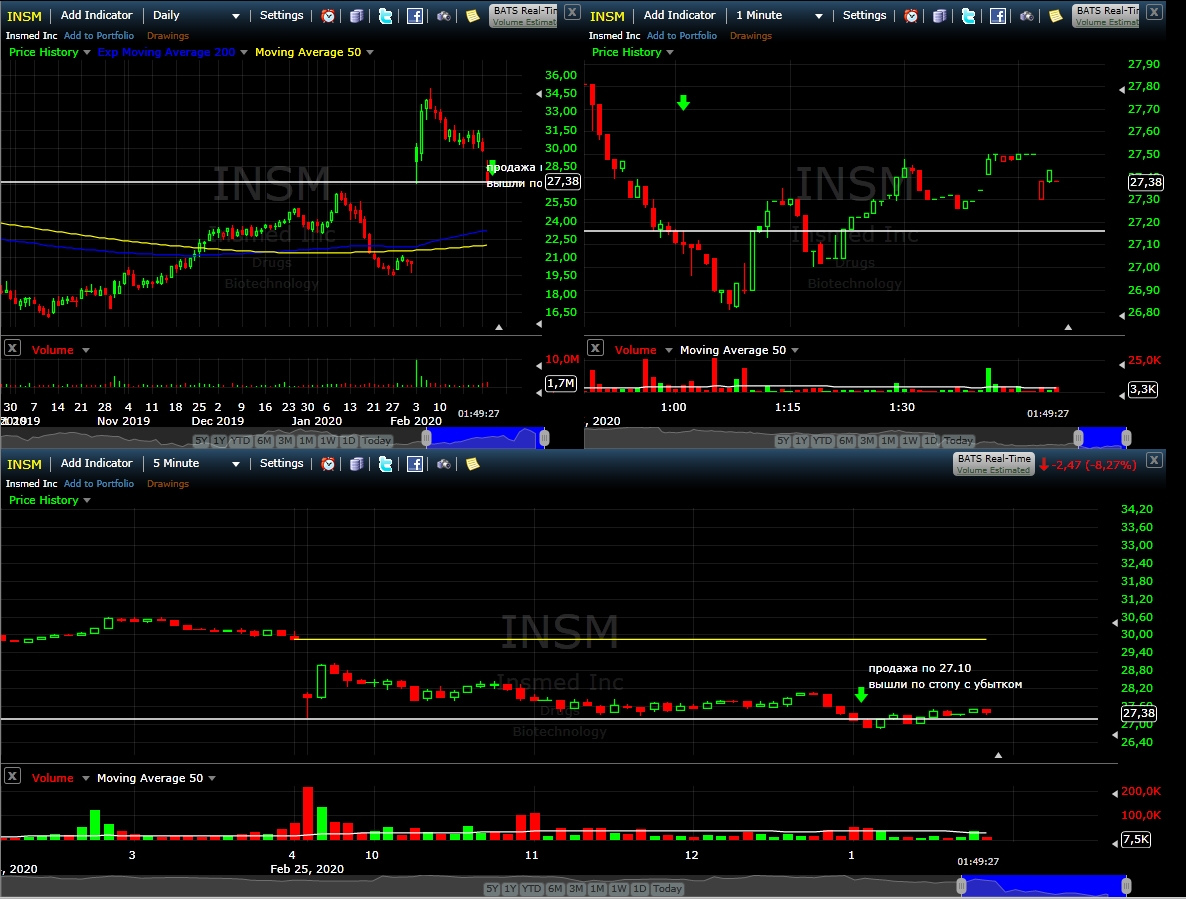Select 6M range in Daily chart
This screenshot has height=899, width=1186.
(264, 440)
